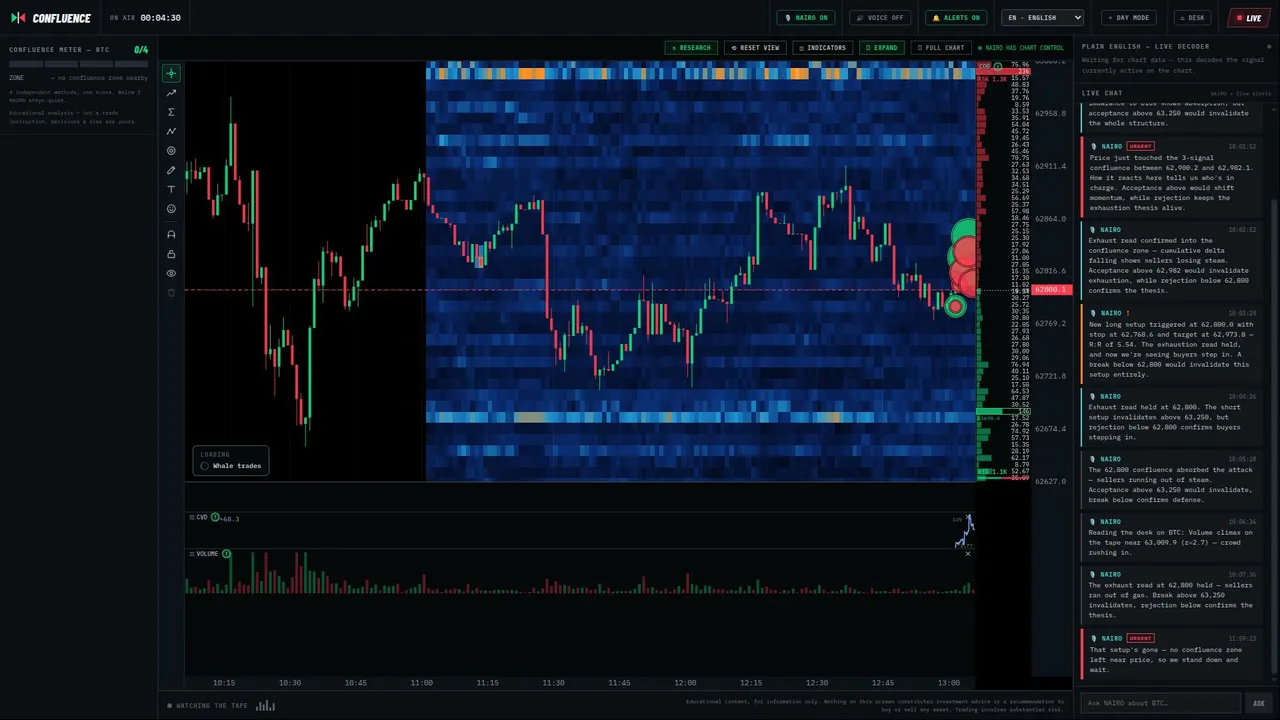Open the 10:07:36 NAIRO message
Viewport: 1280px width, 720px height.
(1171, 594)
